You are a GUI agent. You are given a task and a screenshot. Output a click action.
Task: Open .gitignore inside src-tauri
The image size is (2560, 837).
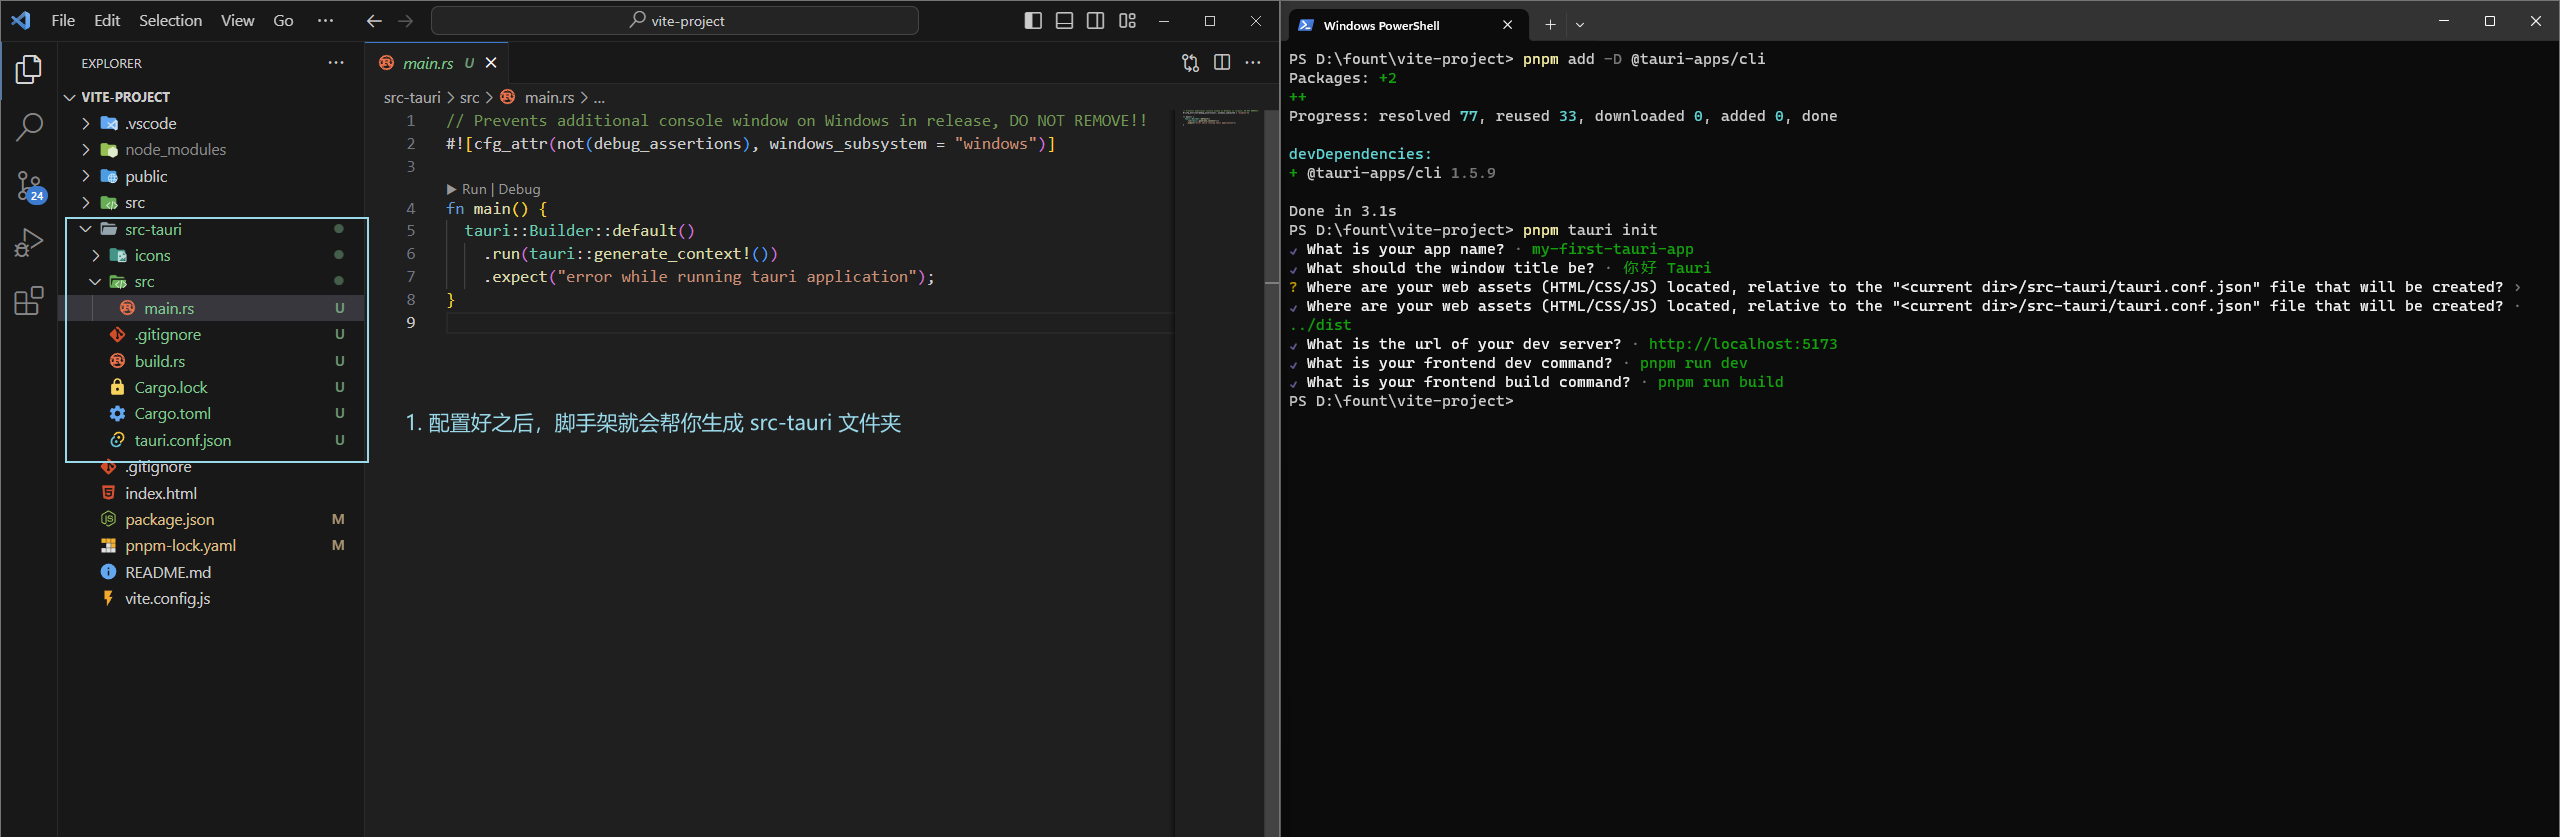tap(213, 334)
